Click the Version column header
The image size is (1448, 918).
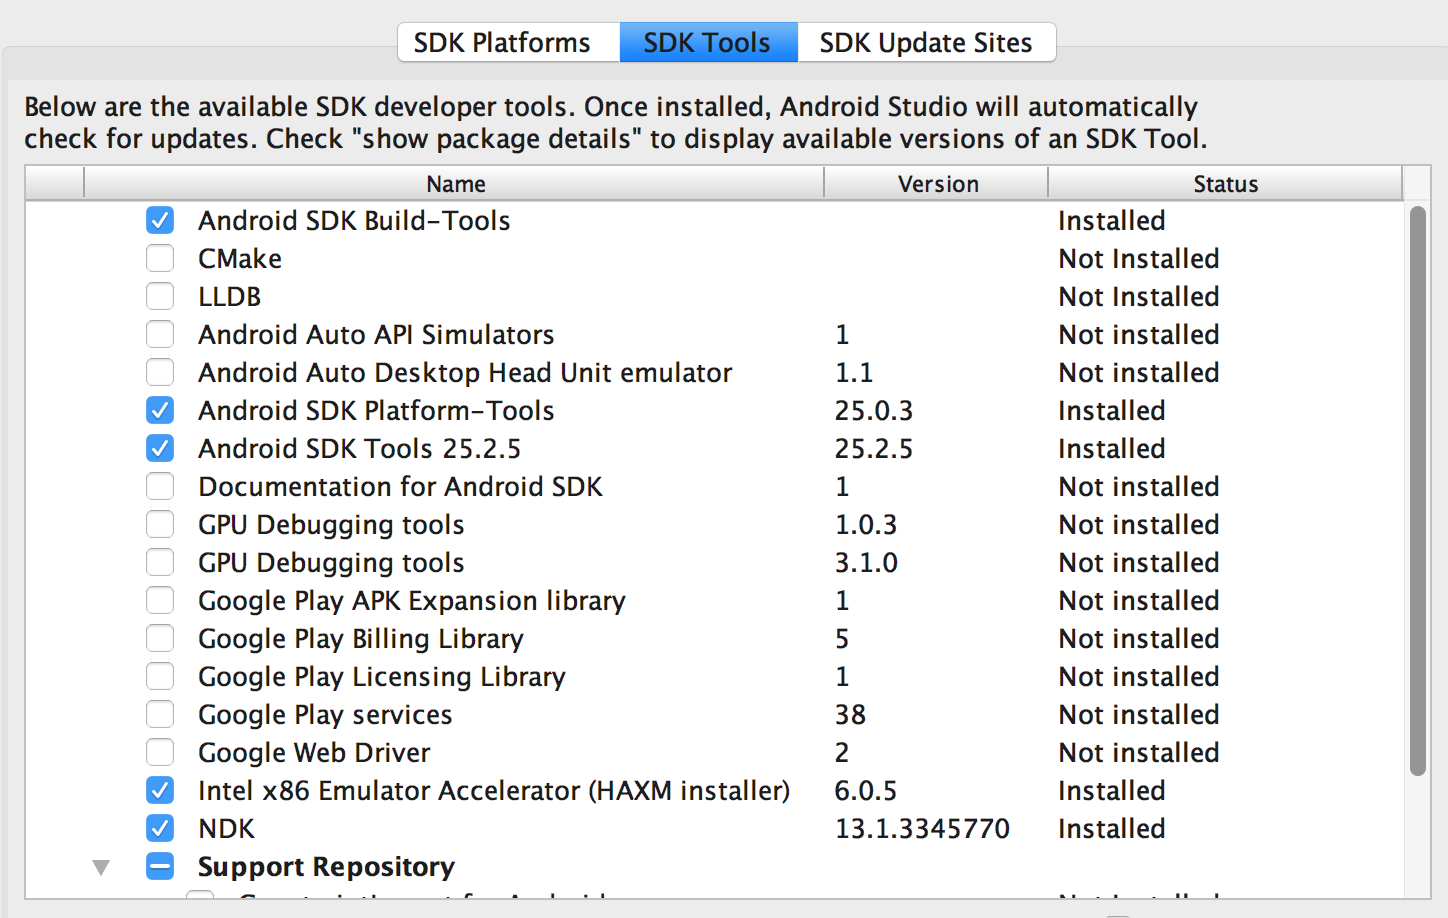[937, 184]
